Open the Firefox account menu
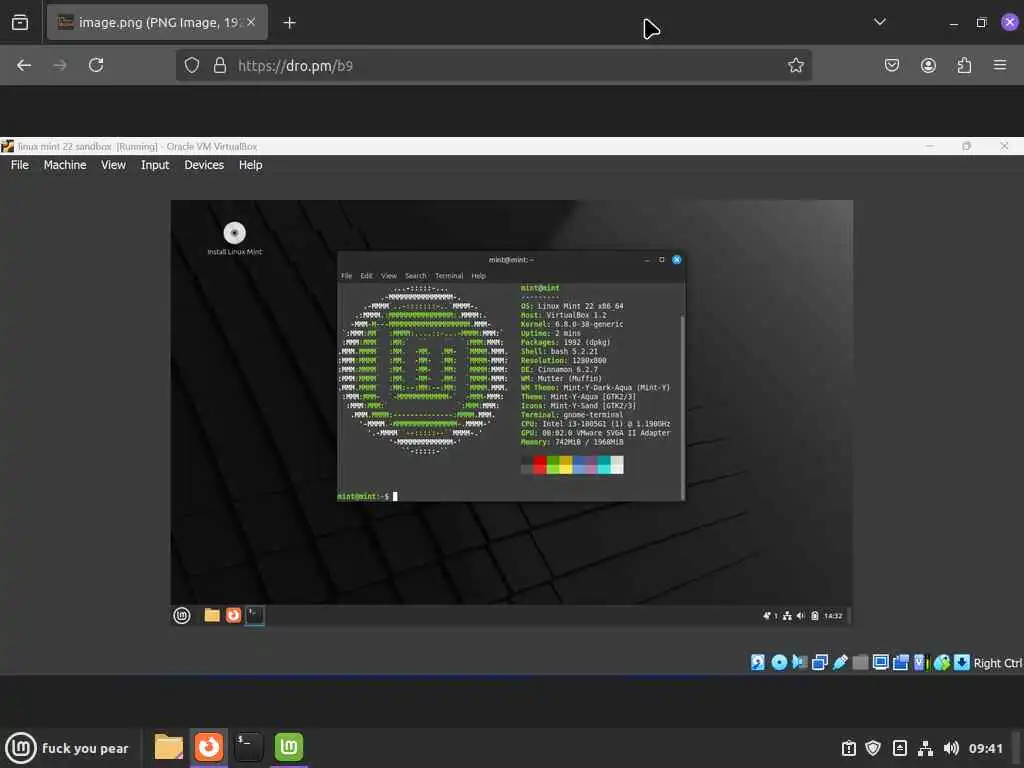The image size is (1024, 768). tap(928, 65)
